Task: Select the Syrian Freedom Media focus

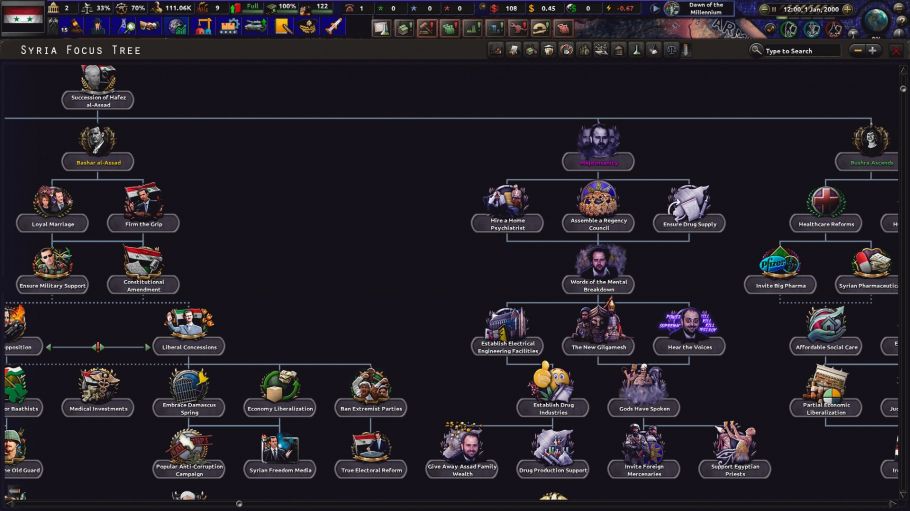Action: (x=280, y=470)
